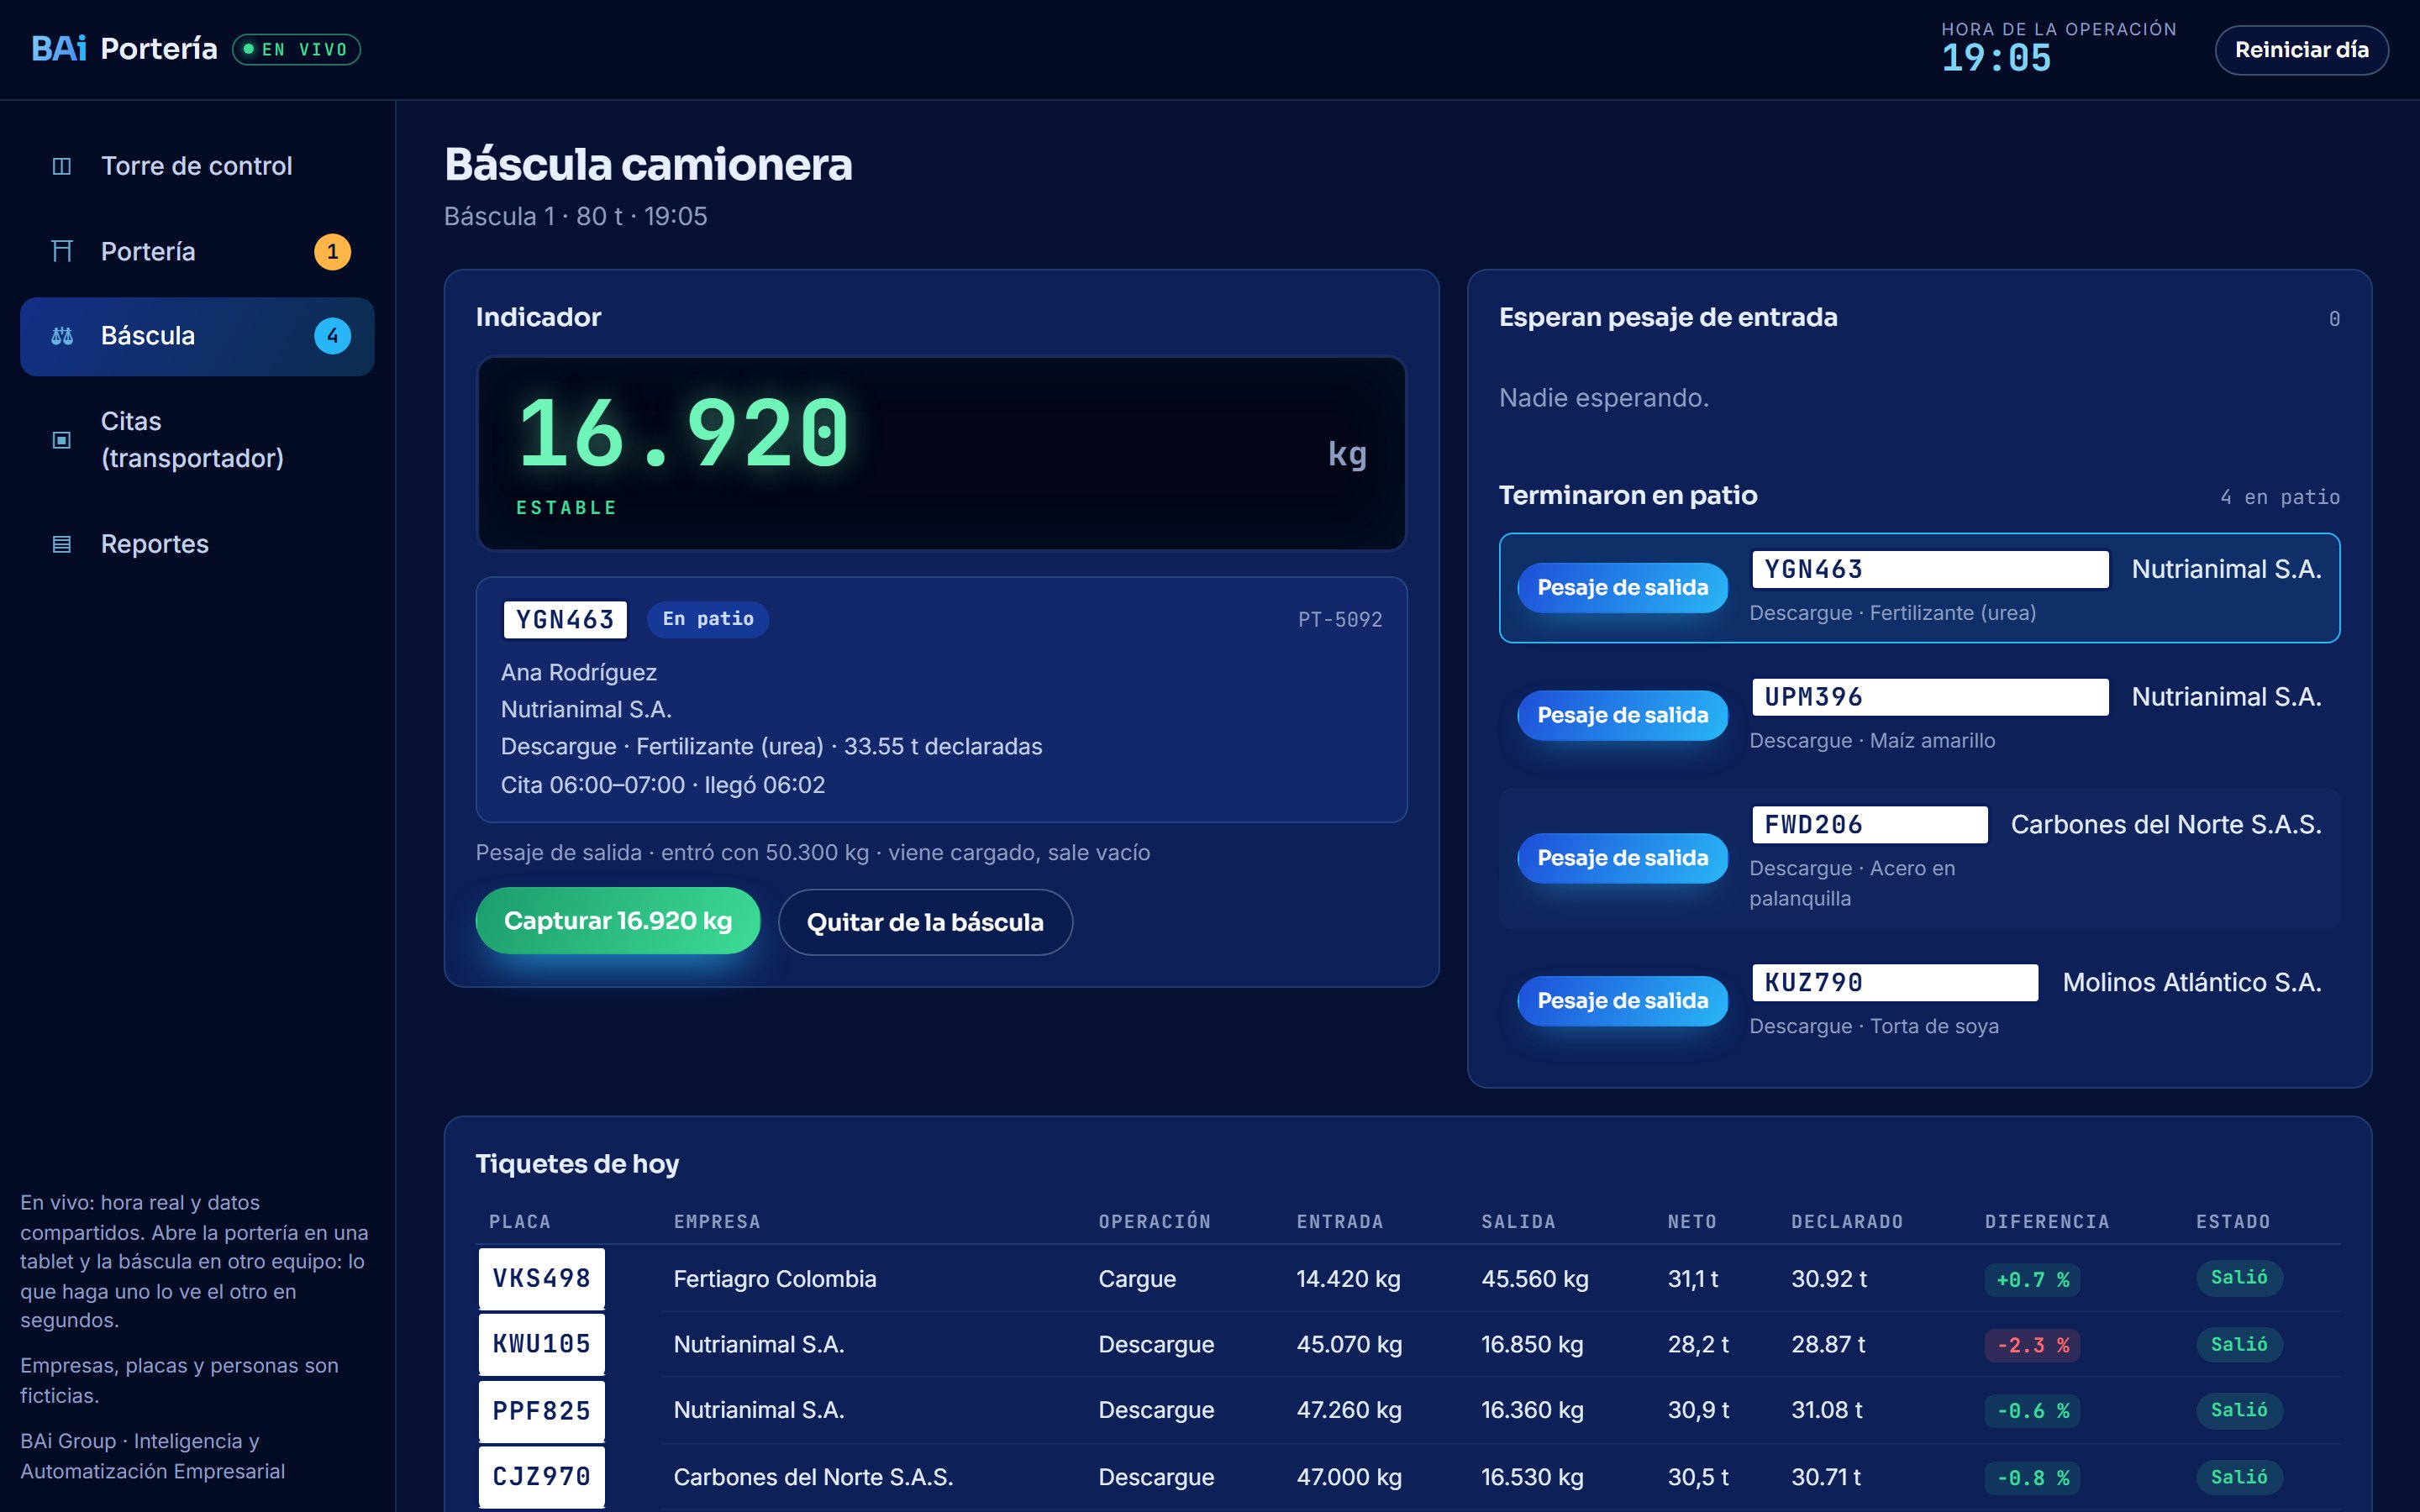Click the Portería gate icon in sidebar
This screenshot has height=1512, width=2420.
pos(62,251)
